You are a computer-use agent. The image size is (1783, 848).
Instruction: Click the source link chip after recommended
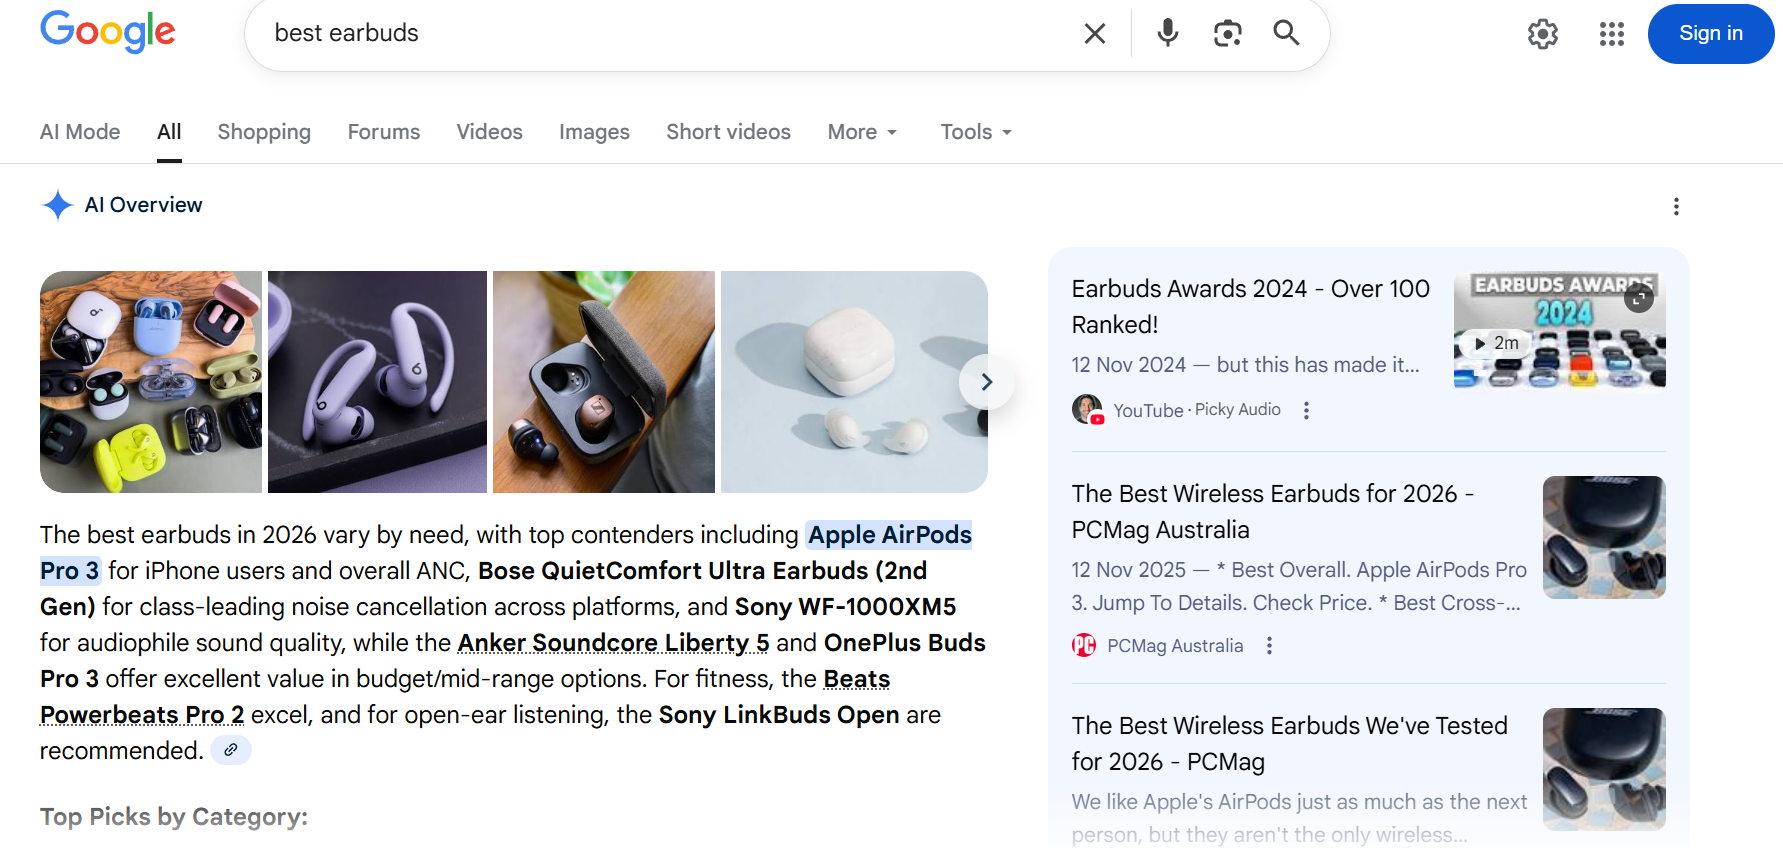[x=231, y=750]
